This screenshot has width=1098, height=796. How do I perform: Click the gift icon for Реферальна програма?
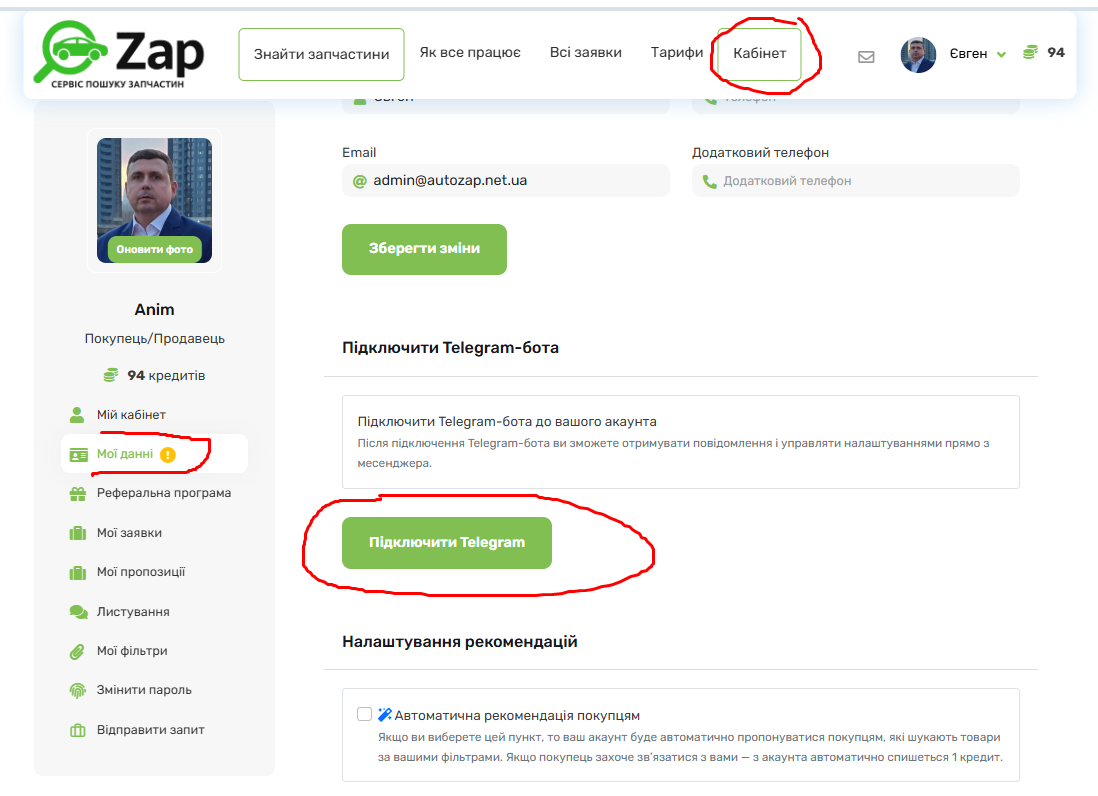78,494
